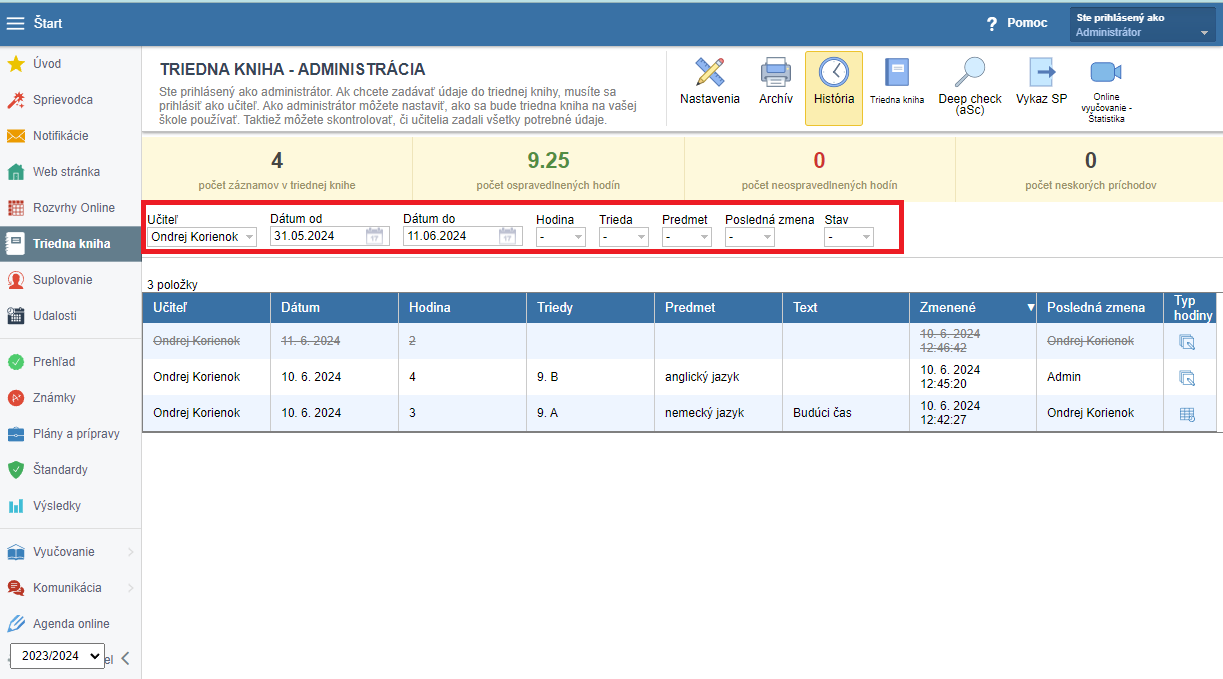
Task: Open the Hodina filter dropdown
Action: point(561,237)
